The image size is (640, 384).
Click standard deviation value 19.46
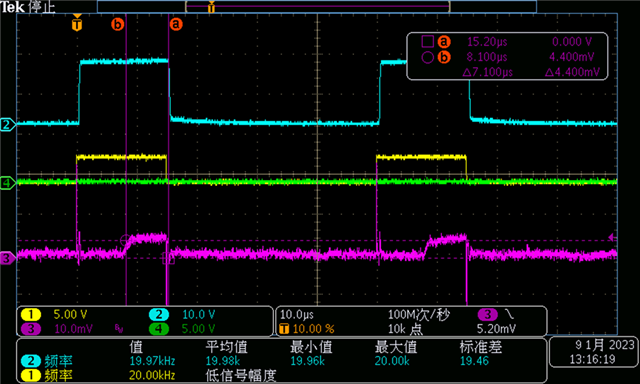pos(474,361)
